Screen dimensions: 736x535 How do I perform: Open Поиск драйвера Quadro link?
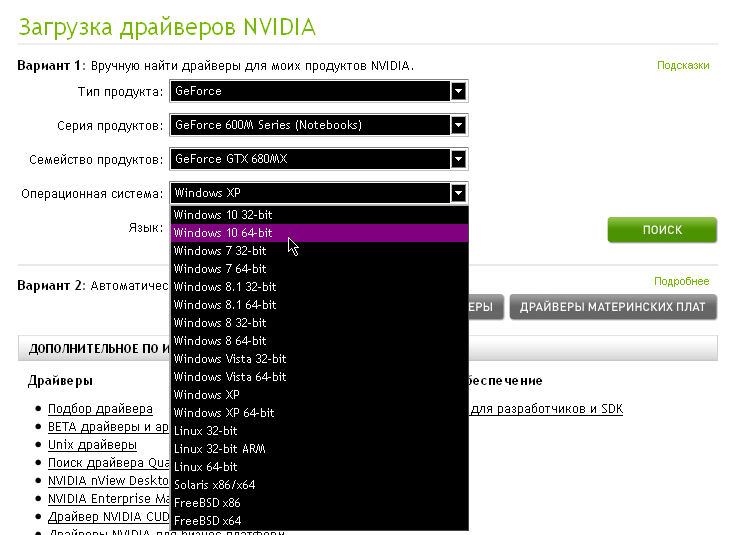pos(108,463)
